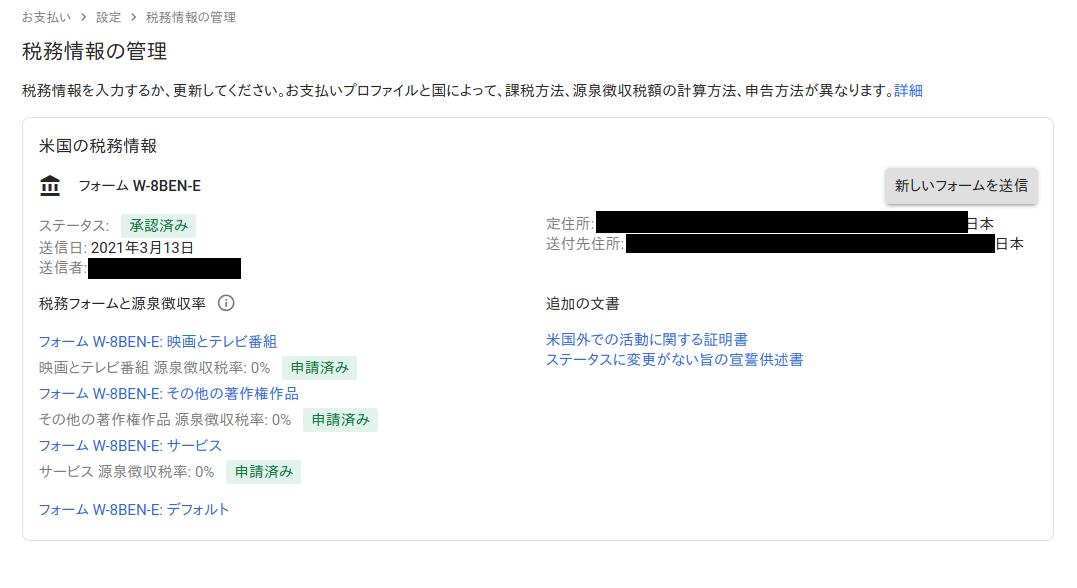The height and width of the screenshot is (588, 1077).
Task: Open フォーム W-8BEN-E: デフォルト link
Action: click(x=134, y=509)
